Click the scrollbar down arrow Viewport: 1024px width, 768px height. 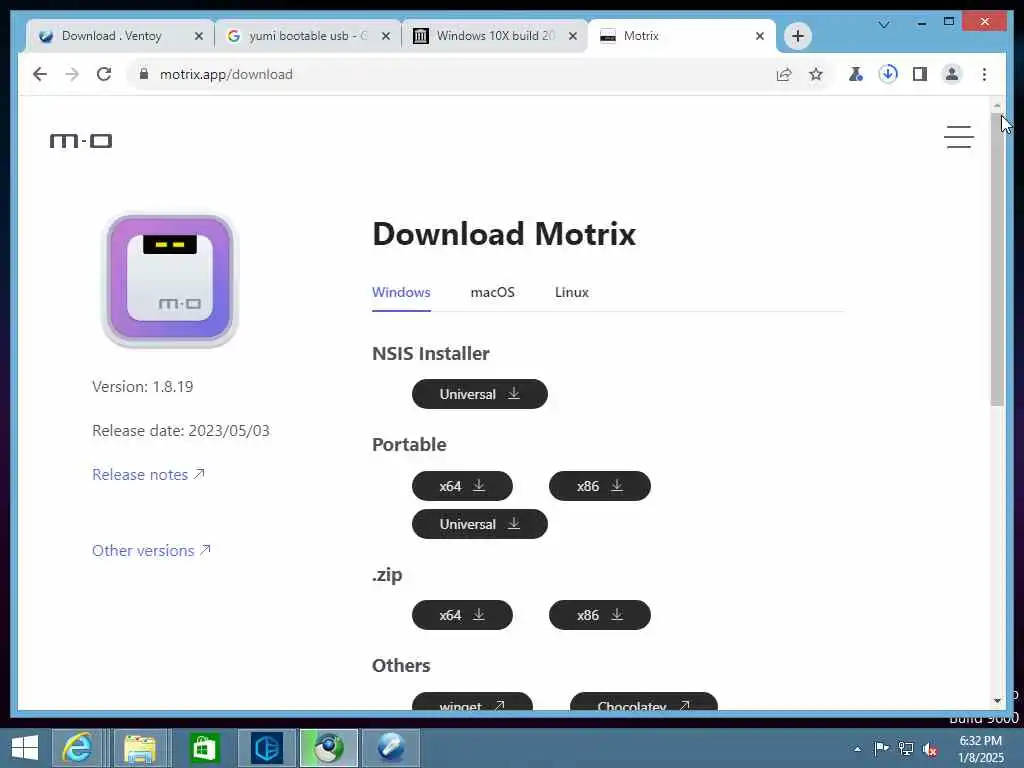tap(997, 701)
